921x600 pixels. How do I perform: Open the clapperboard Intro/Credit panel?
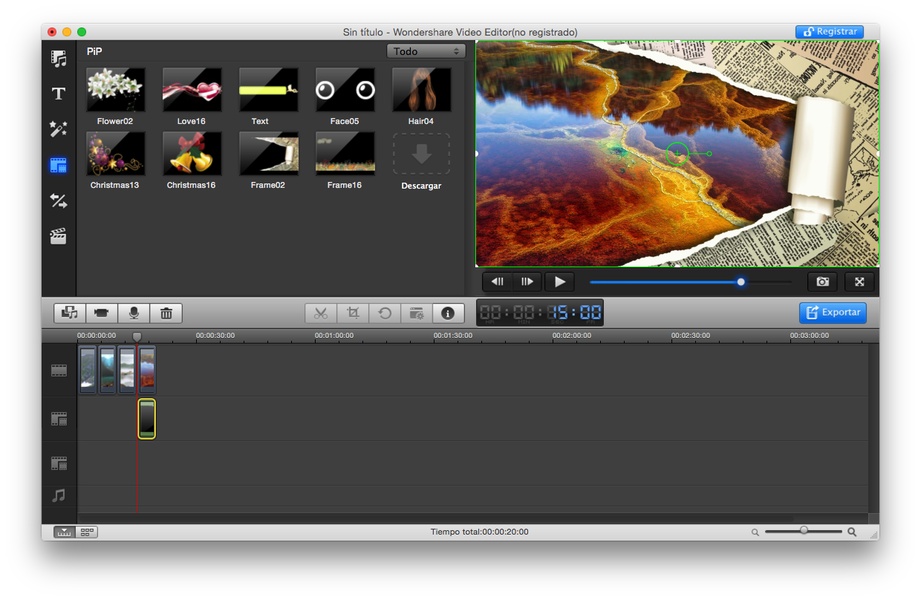pyautogui.click(x=59, y=237)
